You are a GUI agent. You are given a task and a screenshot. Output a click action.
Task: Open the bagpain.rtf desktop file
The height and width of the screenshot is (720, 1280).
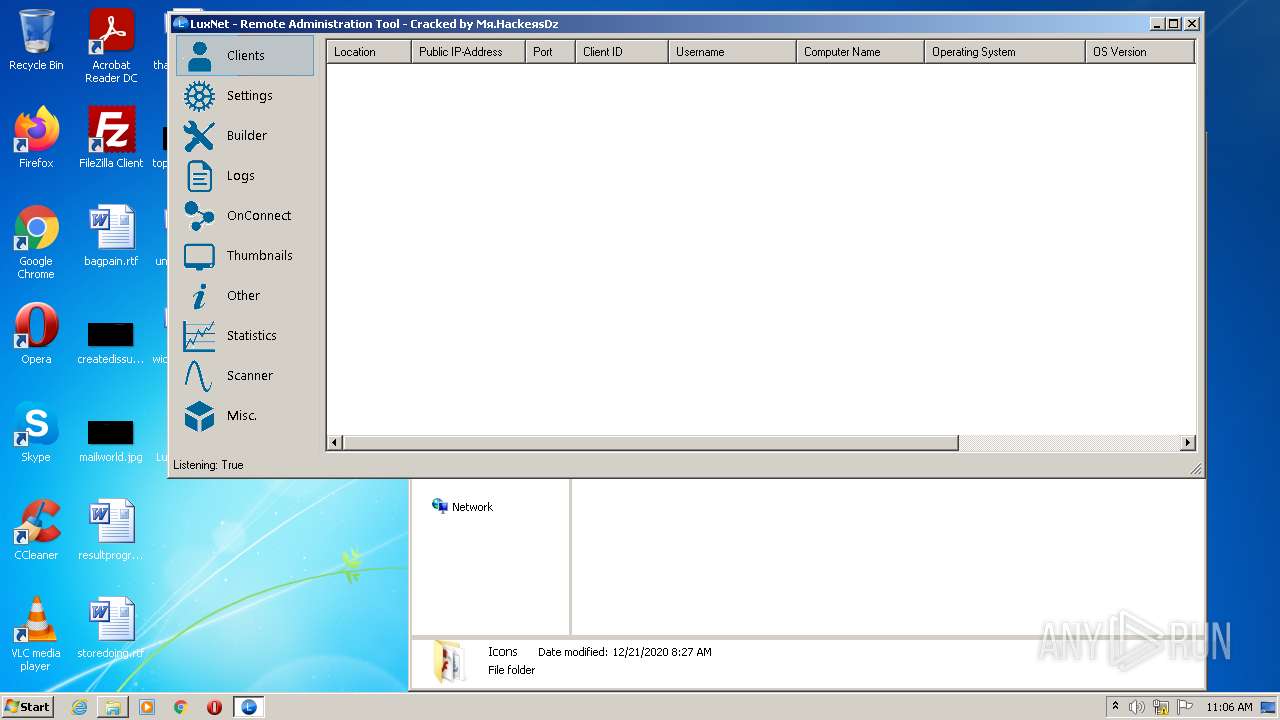click(111, 237)
